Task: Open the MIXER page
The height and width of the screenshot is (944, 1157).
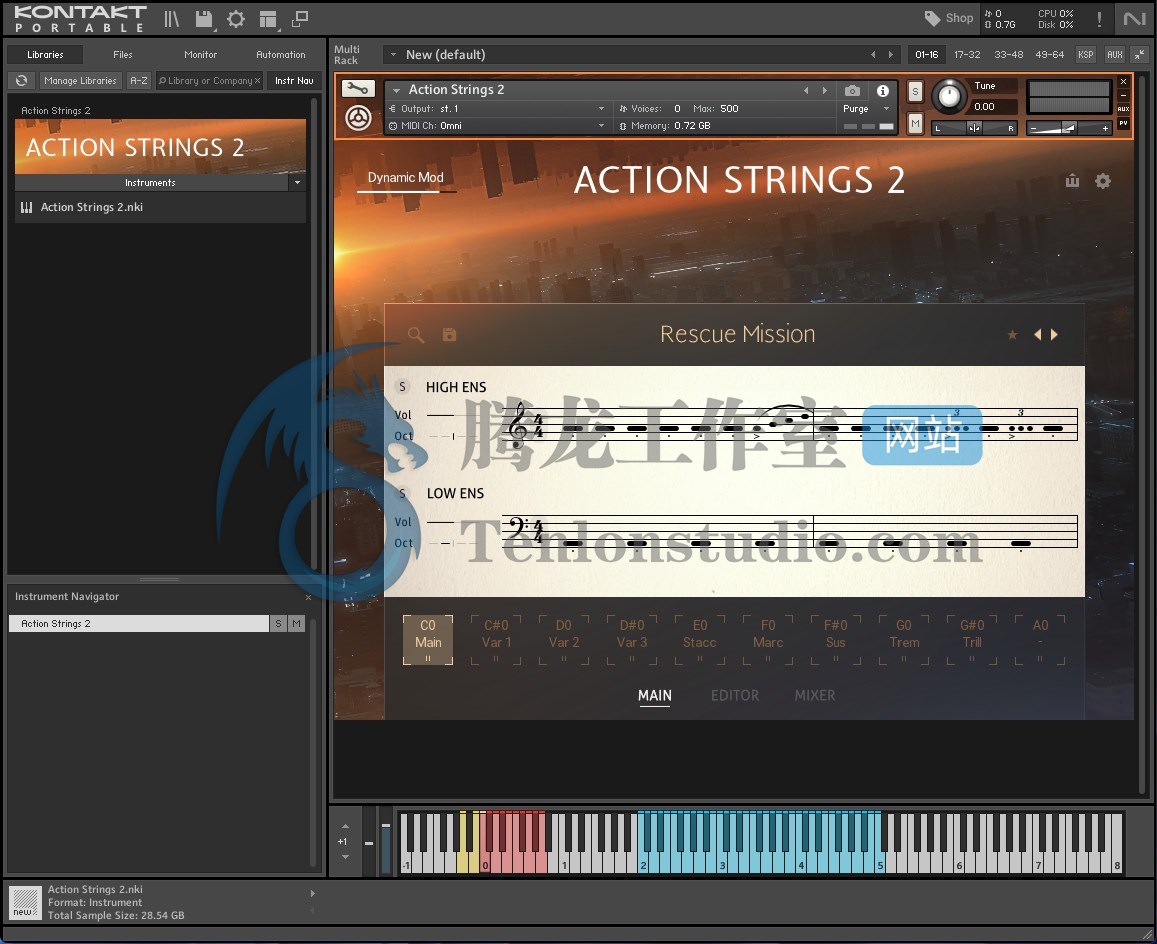Action: pyautogui.click(x=815, y=695)
